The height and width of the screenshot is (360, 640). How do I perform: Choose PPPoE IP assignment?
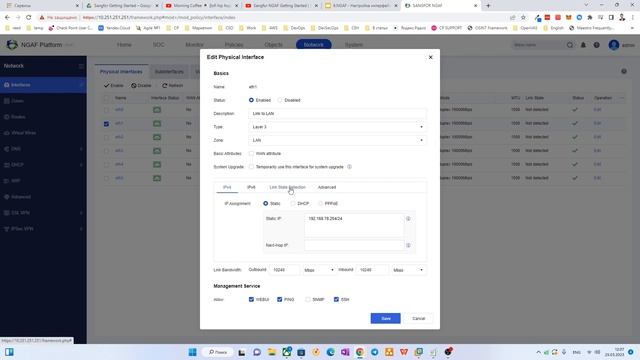320,203
